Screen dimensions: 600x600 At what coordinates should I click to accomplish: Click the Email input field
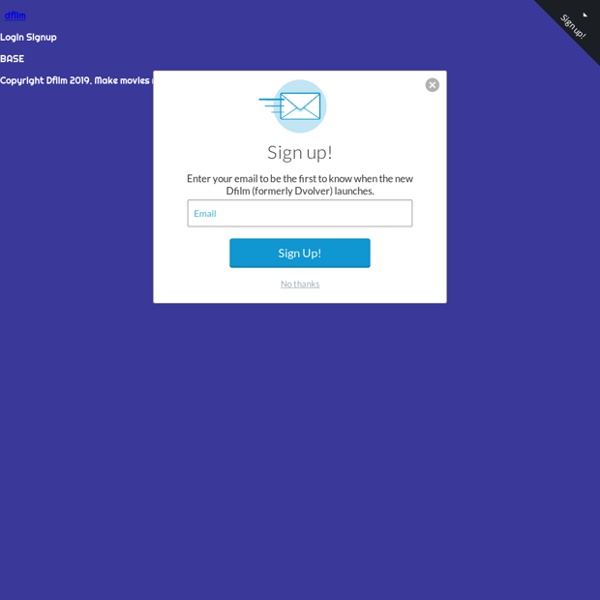(300, 213)
